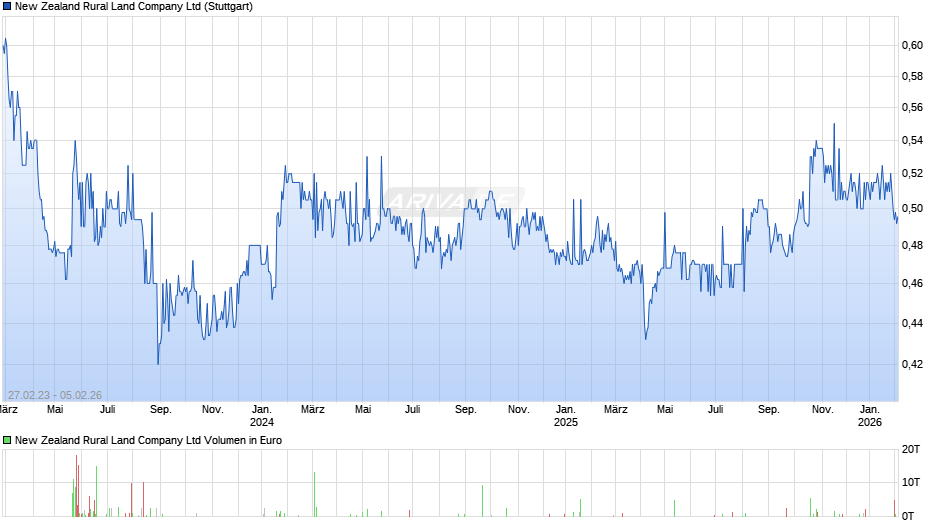Click the date range label '27.02.23 - 05.02.26'
The image size is (940, 526).
pos(55,395)
